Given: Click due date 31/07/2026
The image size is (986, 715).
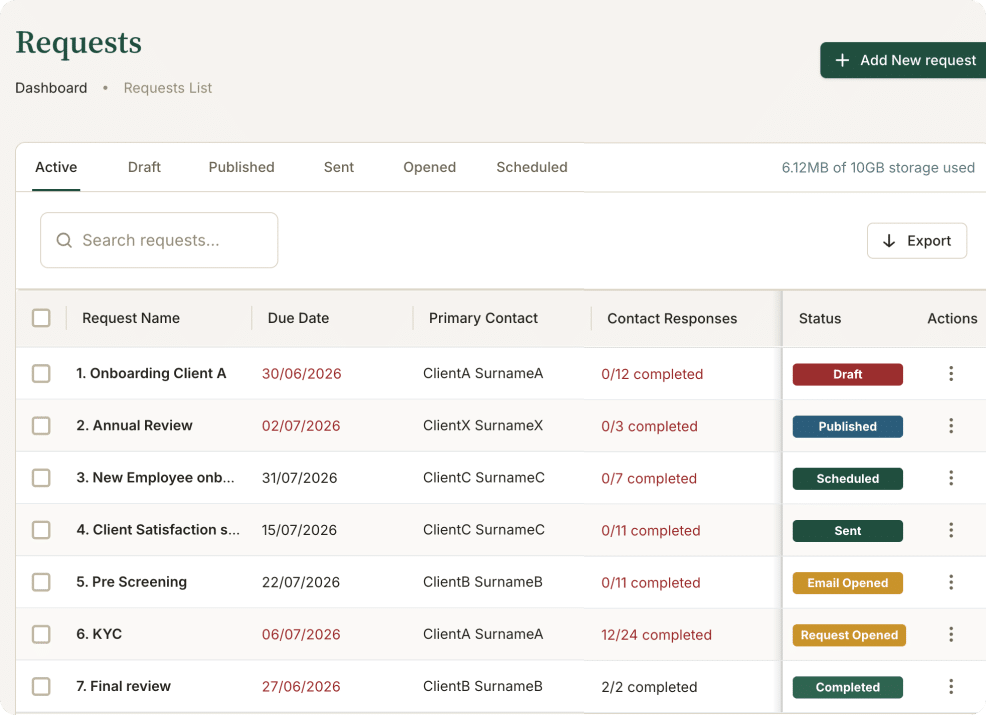Looking at the screenshot, I should [x=299, y=479].
